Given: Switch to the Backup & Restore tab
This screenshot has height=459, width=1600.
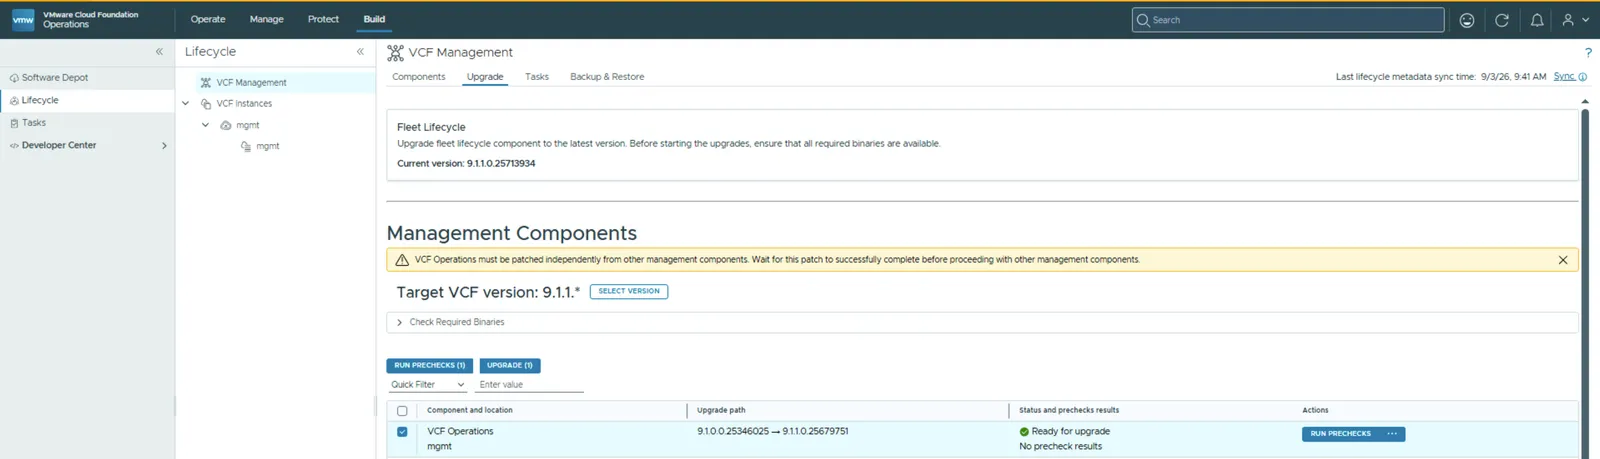Looking at the screenshot, I should click(607, 77).
